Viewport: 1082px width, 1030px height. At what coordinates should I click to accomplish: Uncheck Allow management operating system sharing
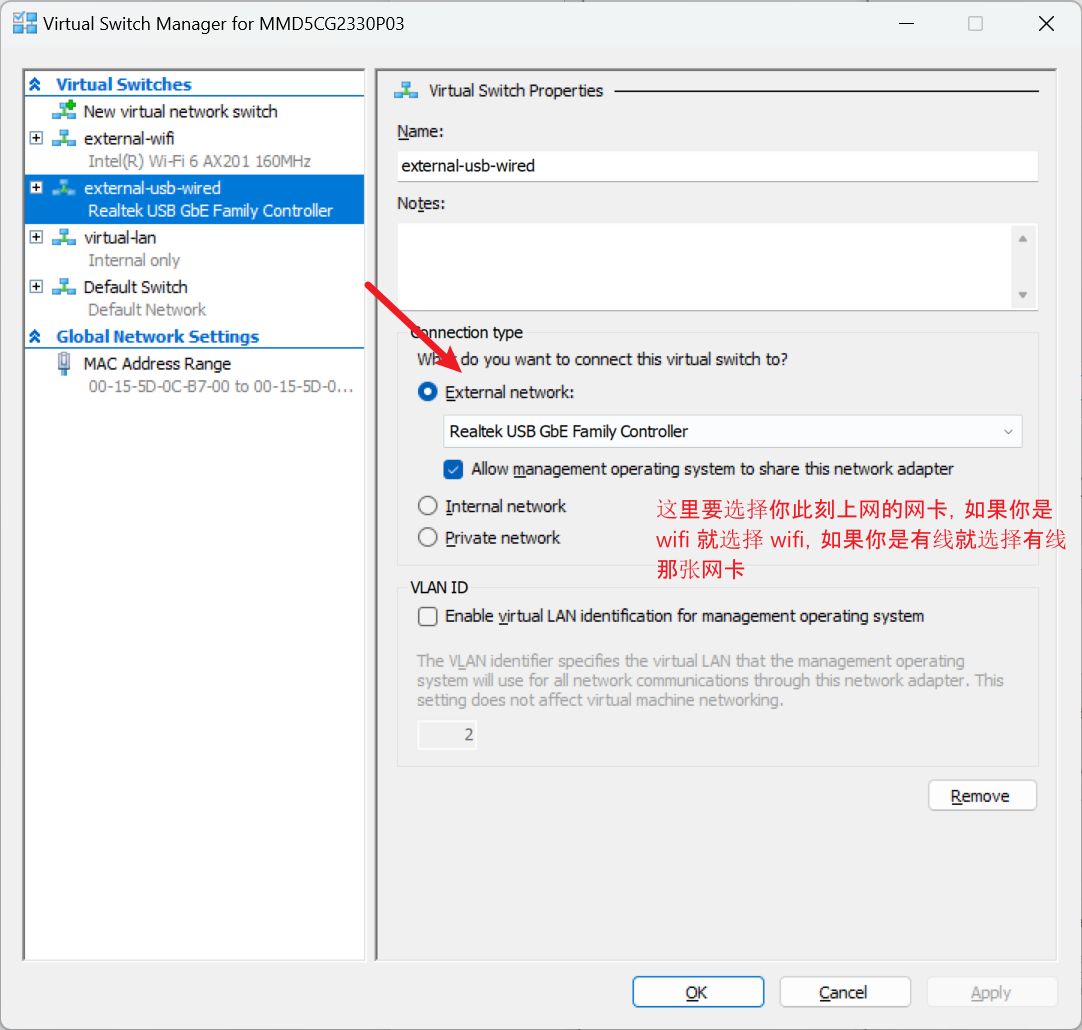coord(454,469)
